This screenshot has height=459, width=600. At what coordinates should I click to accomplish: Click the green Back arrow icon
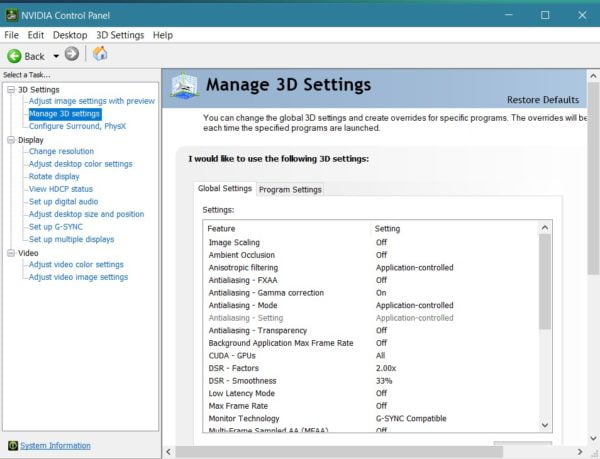pos(14,55)
